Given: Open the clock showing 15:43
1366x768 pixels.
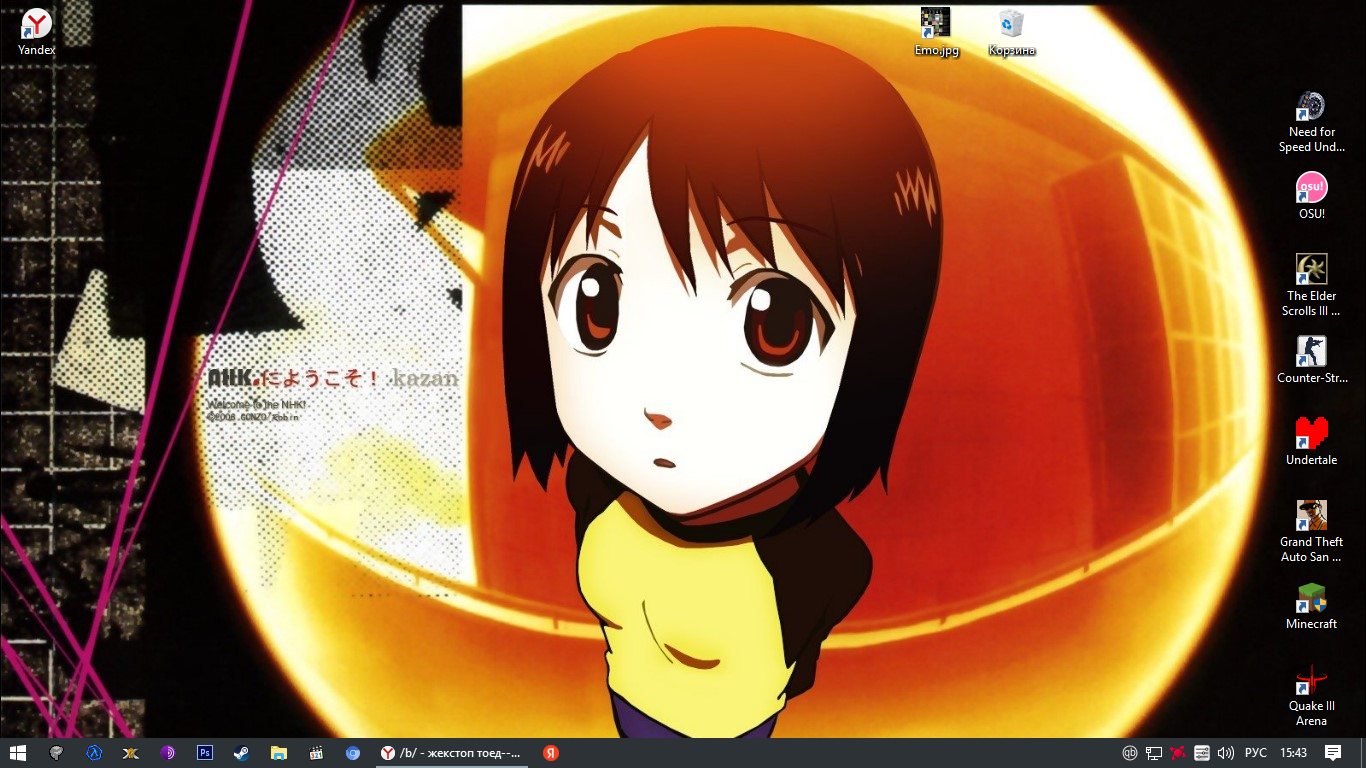Looking at the screenshot, I should tap(1294, 753).
